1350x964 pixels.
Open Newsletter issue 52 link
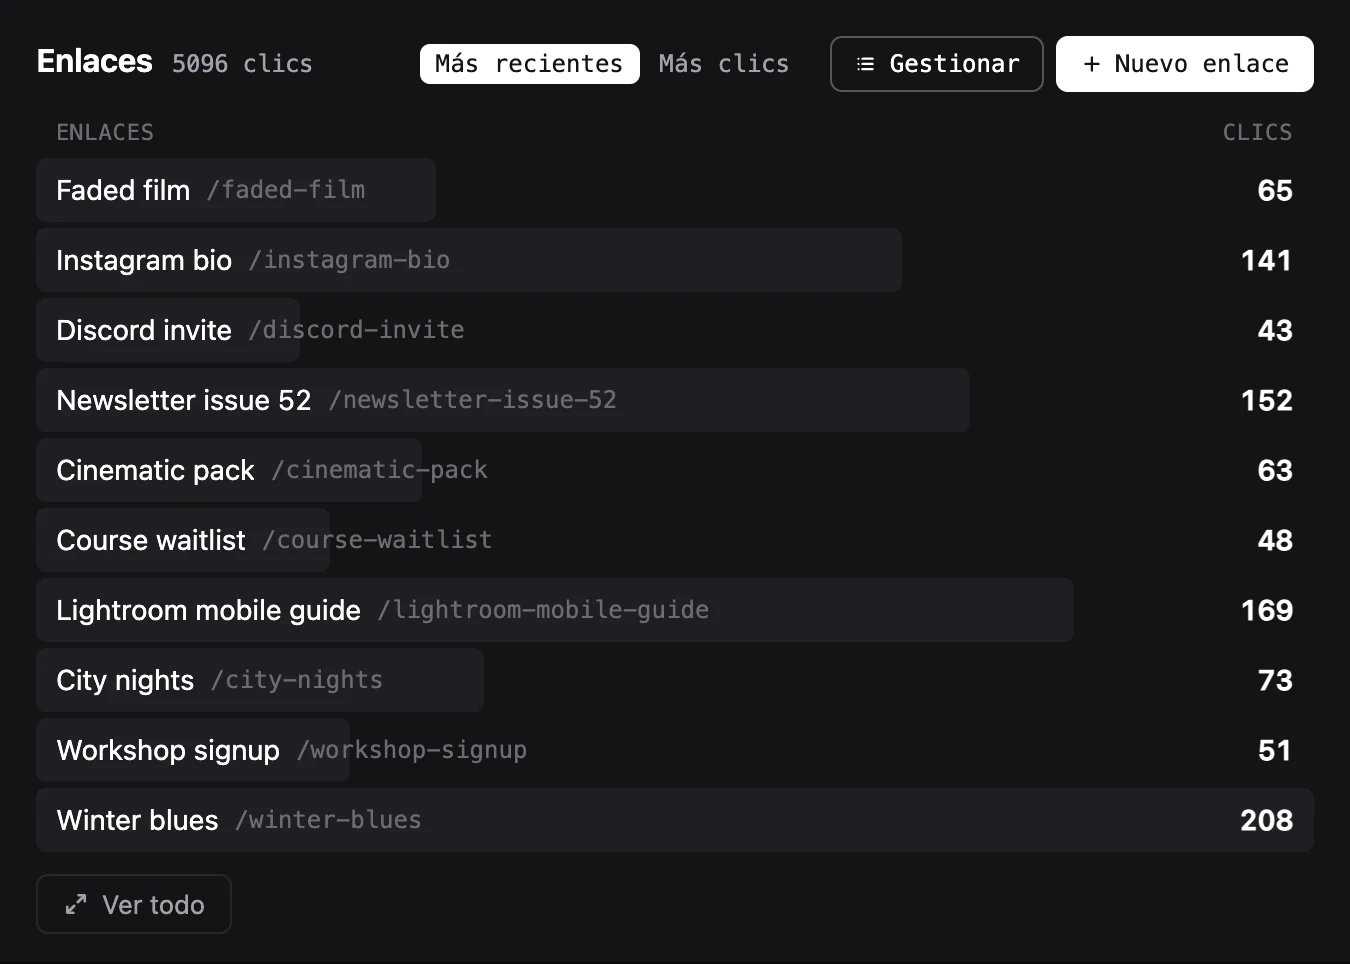(x=674, y=400)
